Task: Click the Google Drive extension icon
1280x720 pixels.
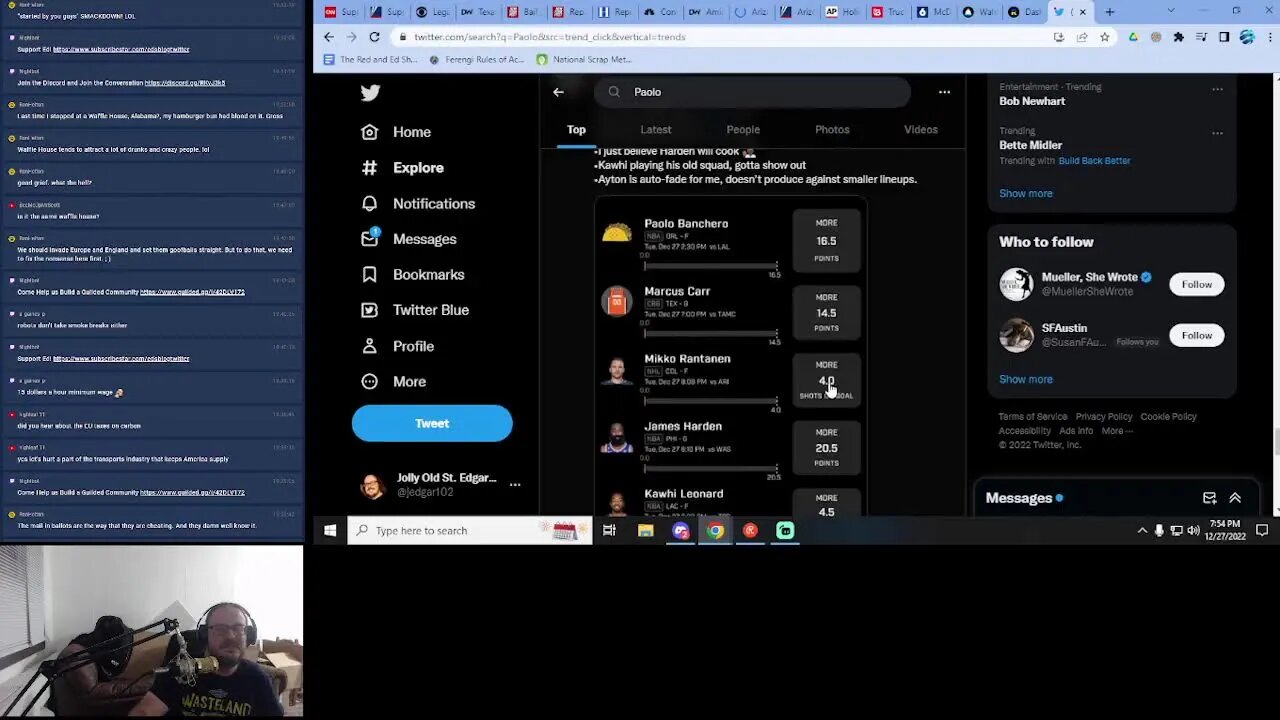Action: click(1133, 37)
